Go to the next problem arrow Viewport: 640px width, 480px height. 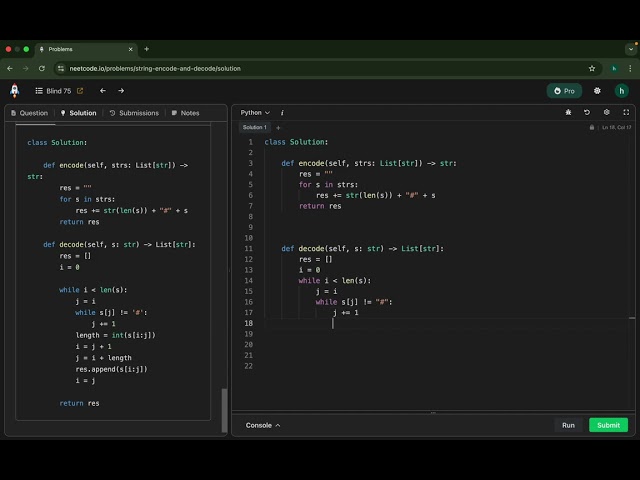pyautogui.click(x=121, y=91)
